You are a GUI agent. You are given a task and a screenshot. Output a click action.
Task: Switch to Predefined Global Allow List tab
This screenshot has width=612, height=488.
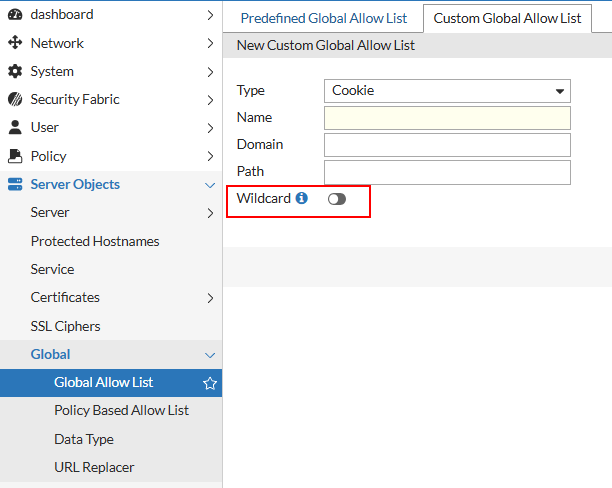(324, 19)
